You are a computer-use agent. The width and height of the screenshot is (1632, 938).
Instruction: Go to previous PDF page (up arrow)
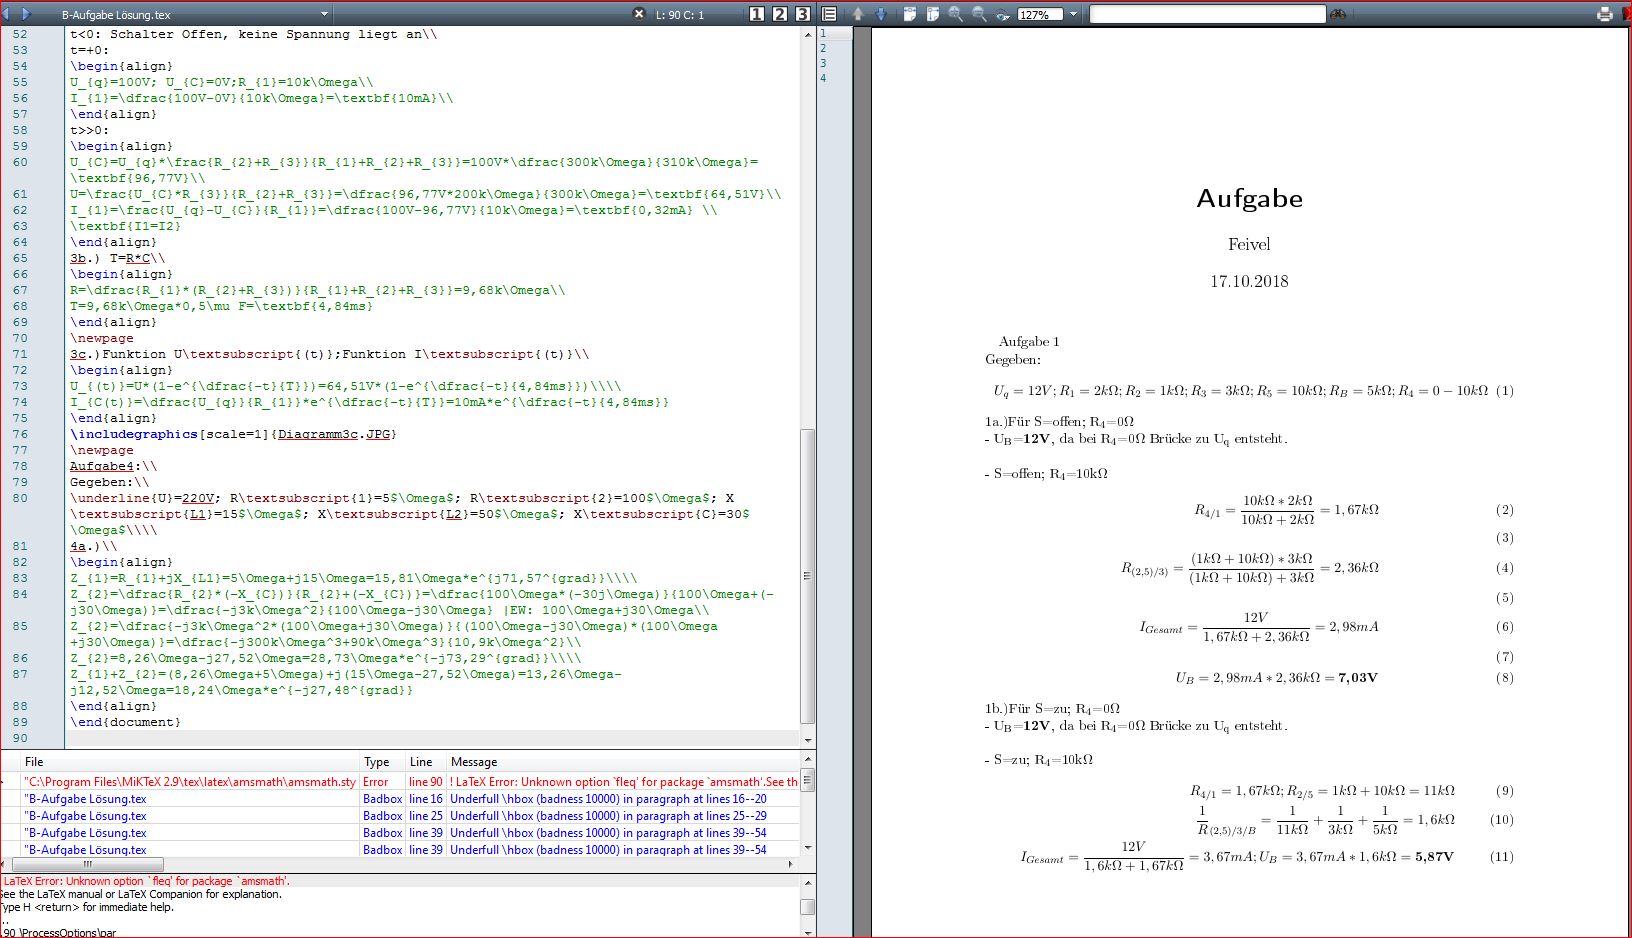click(x=858, y=14)
